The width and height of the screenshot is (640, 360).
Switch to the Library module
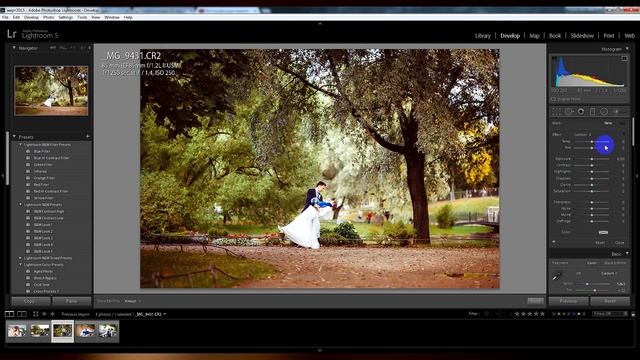click(482, 36)
